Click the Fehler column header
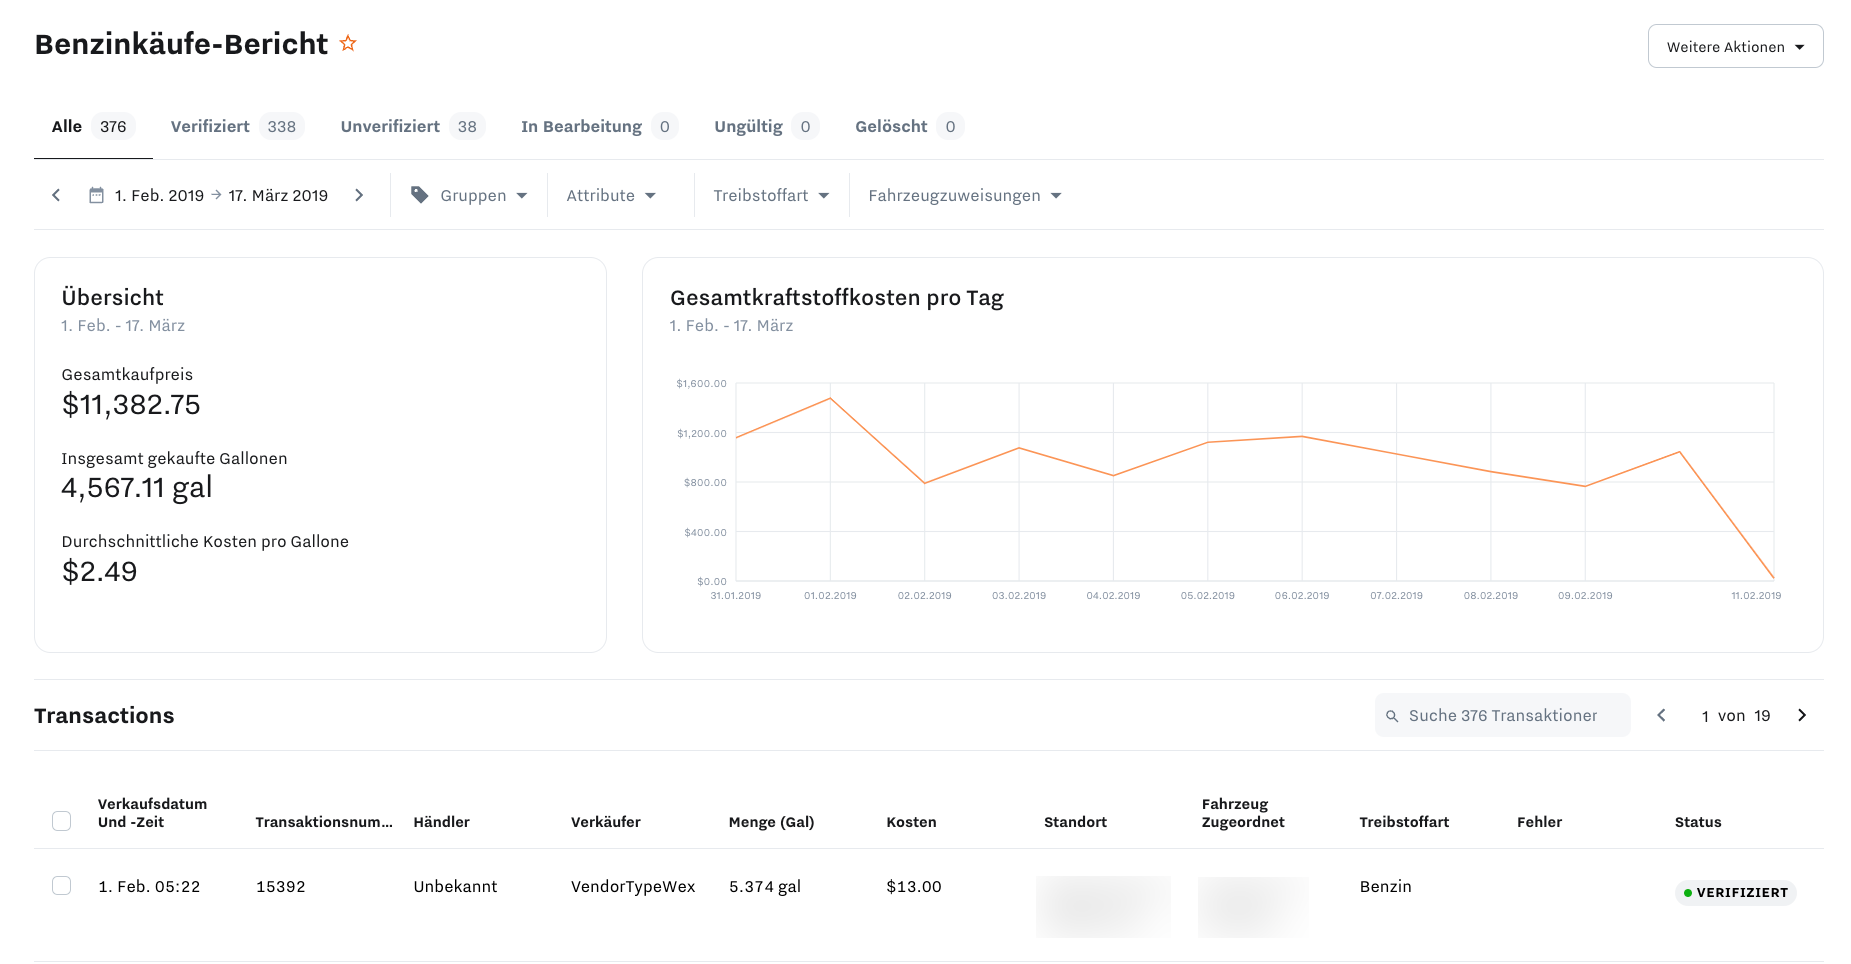 (1539, 822)
